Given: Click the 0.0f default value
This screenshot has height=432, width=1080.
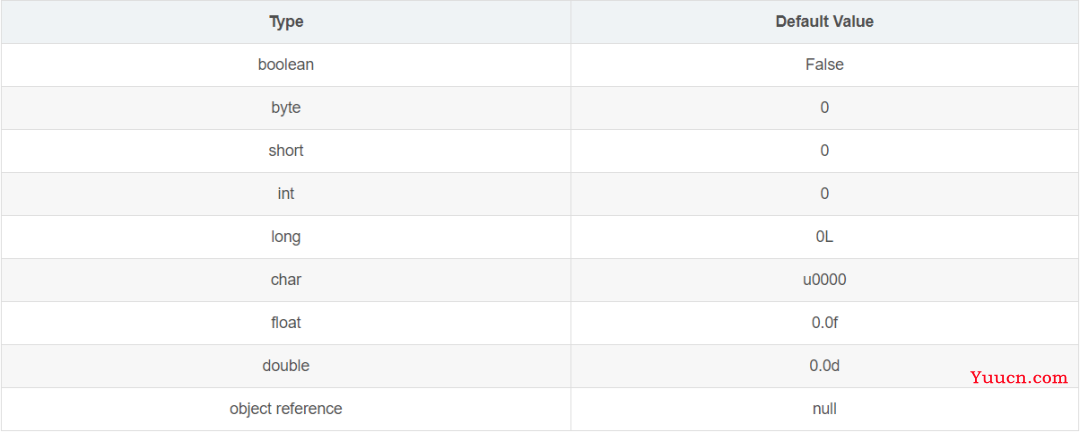Looking at the screenshot, I should [824, 322].
